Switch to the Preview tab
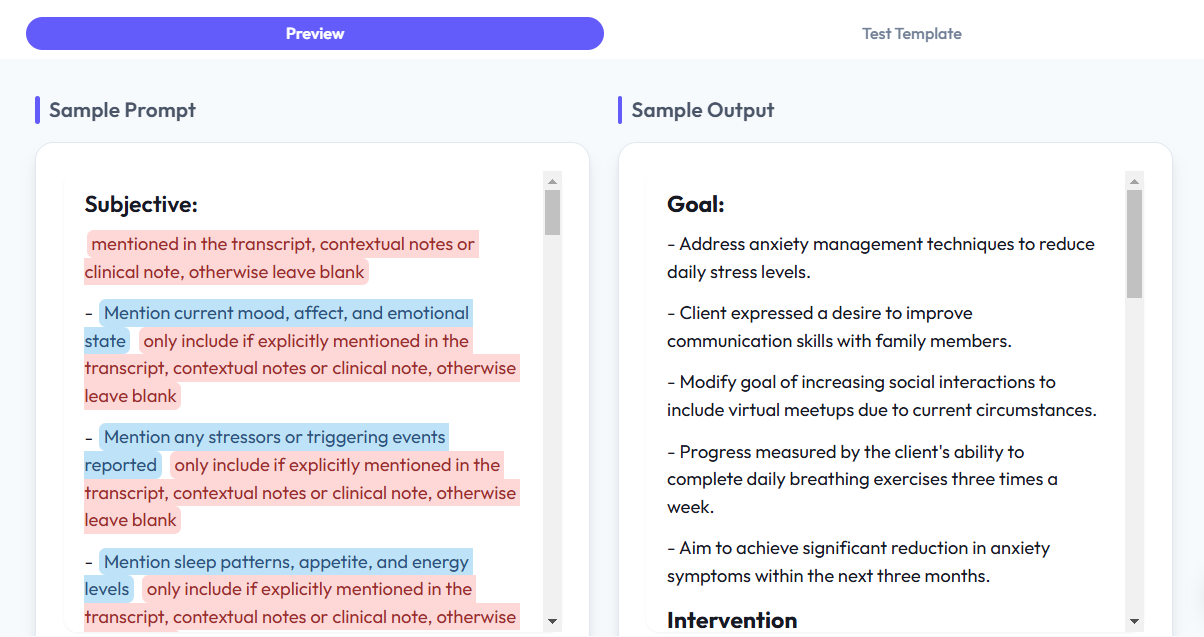The width and height of the screenshot is (1204, 637). coord(314,33)
